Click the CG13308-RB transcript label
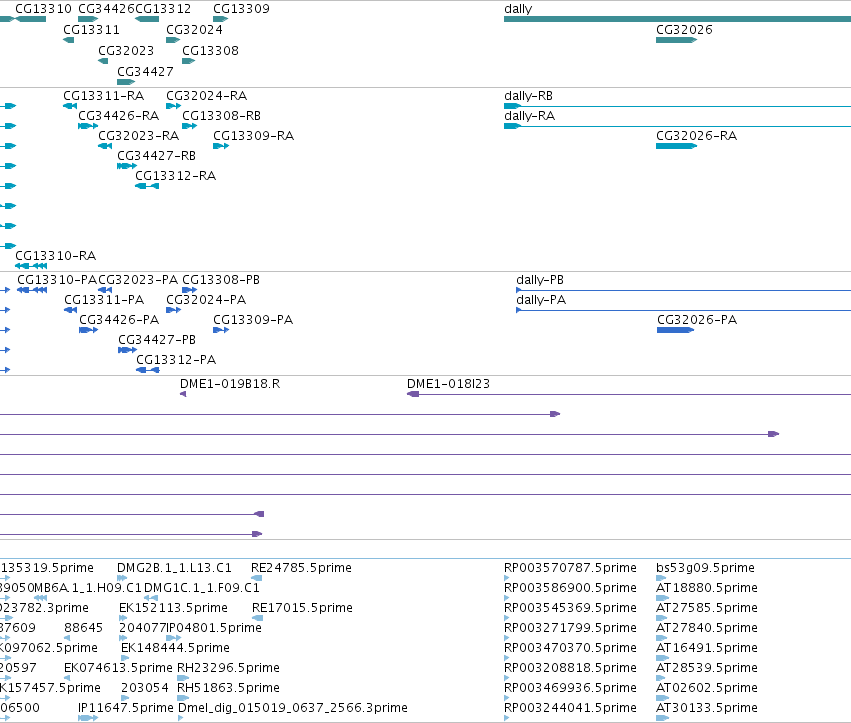The height and width of the screenshot is (723, 851). (x=221, y=116)
